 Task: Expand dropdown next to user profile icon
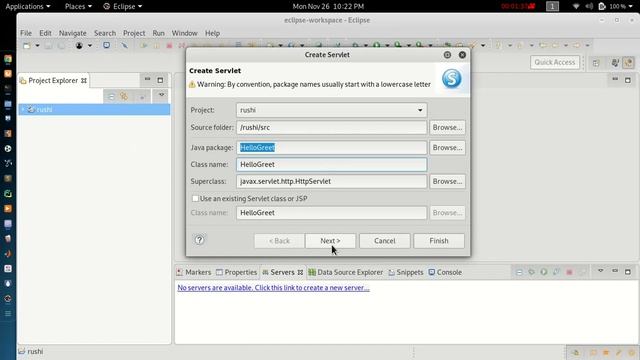(x=90, y=46)
